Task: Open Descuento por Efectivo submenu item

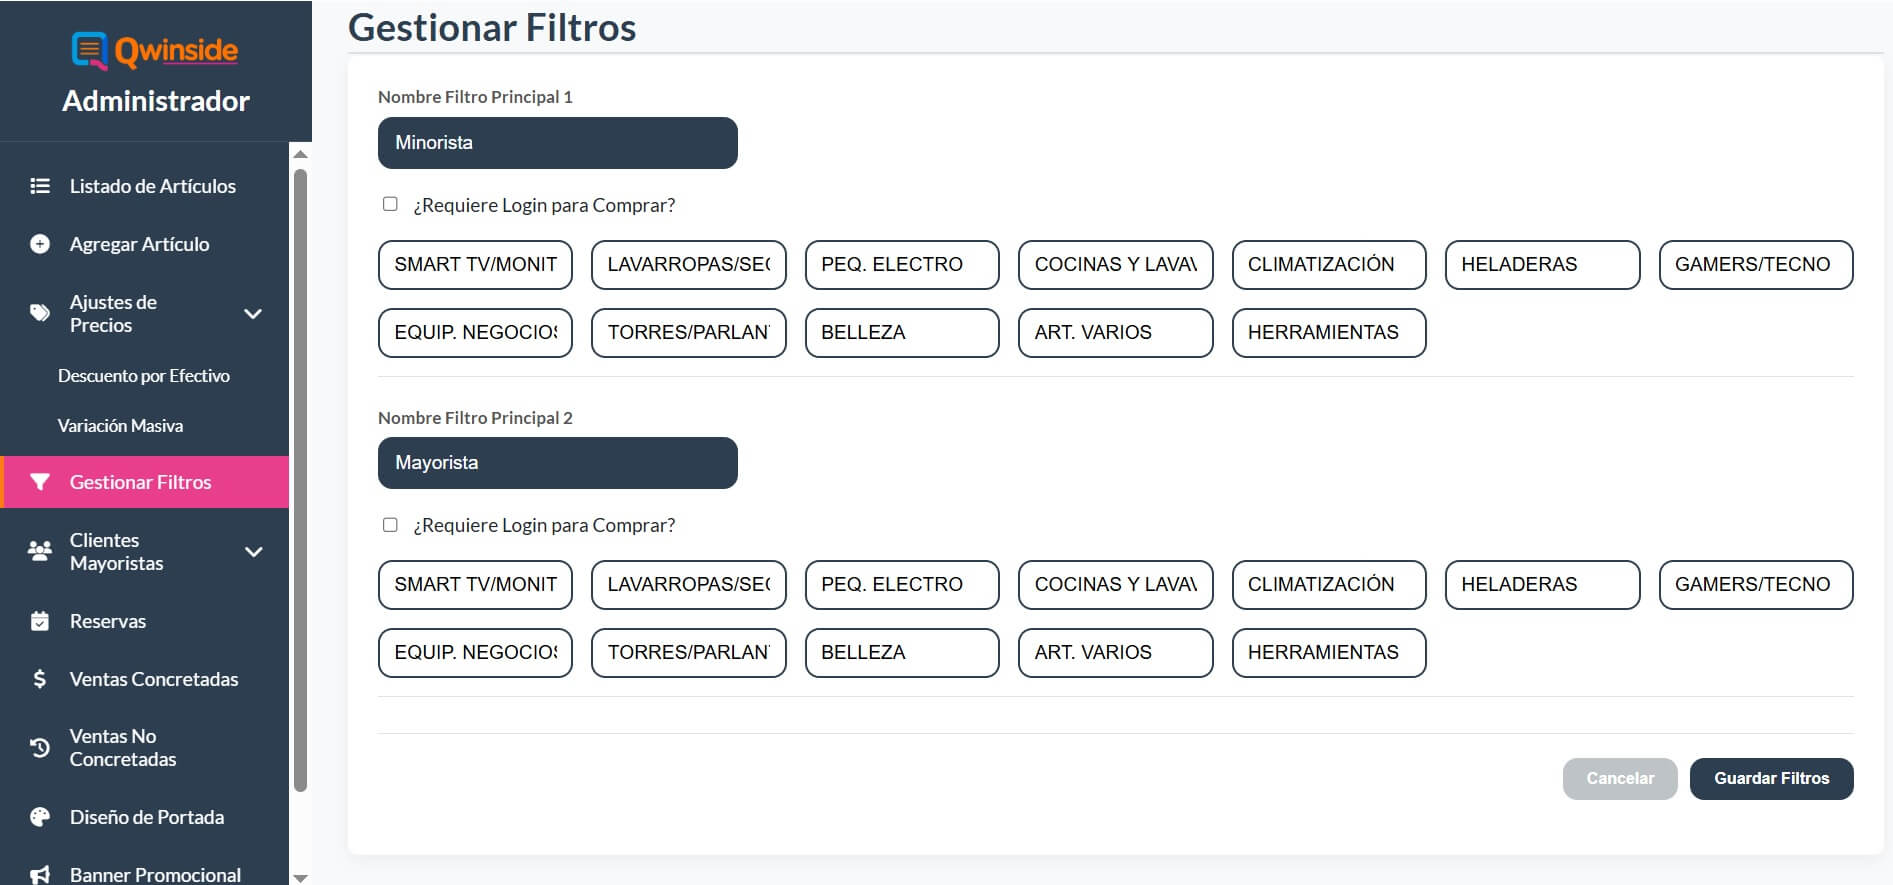Action: (x=144, y=376)
